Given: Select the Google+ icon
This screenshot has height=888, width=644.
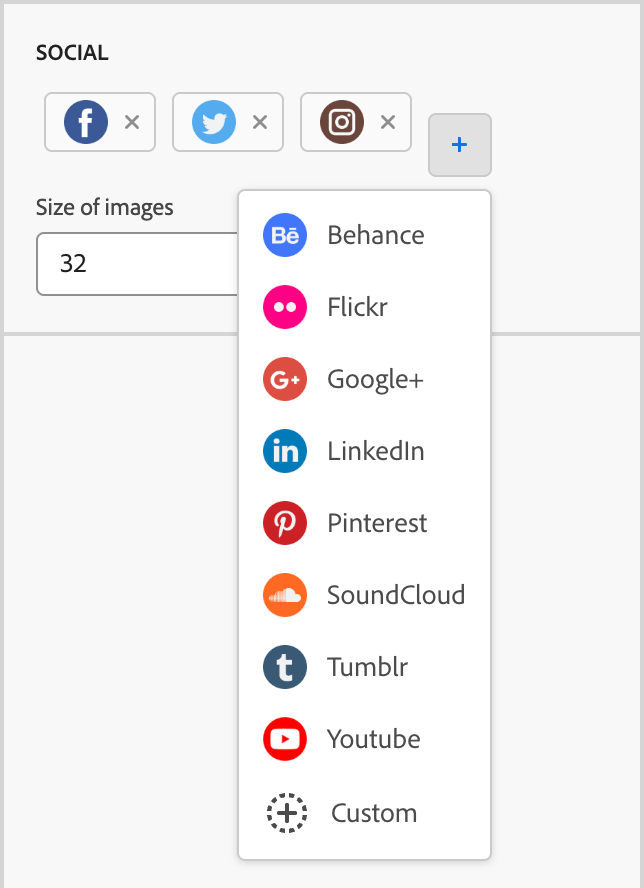Looking at the screenshot, I should tap(285, 379).
